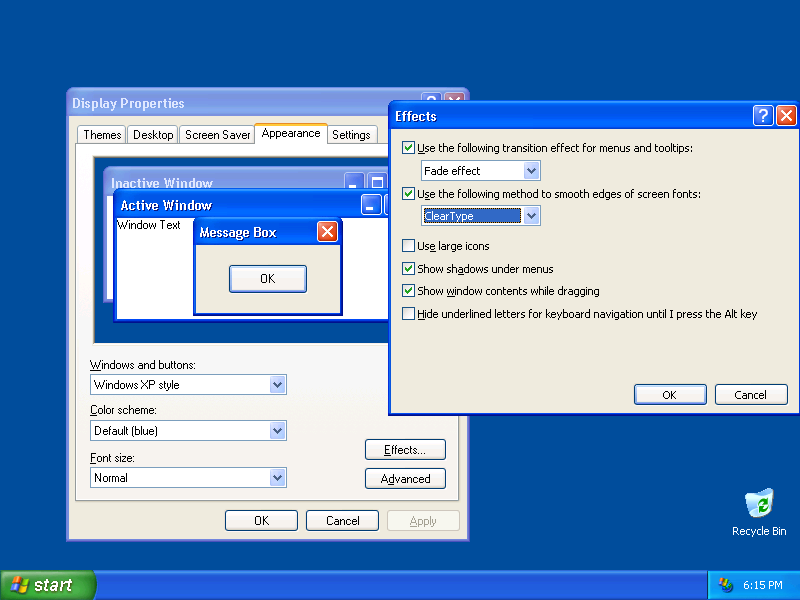Open the Desktop tab
Image resolution: width=800 pixels, height=600 pixels.
coord(153,135)
